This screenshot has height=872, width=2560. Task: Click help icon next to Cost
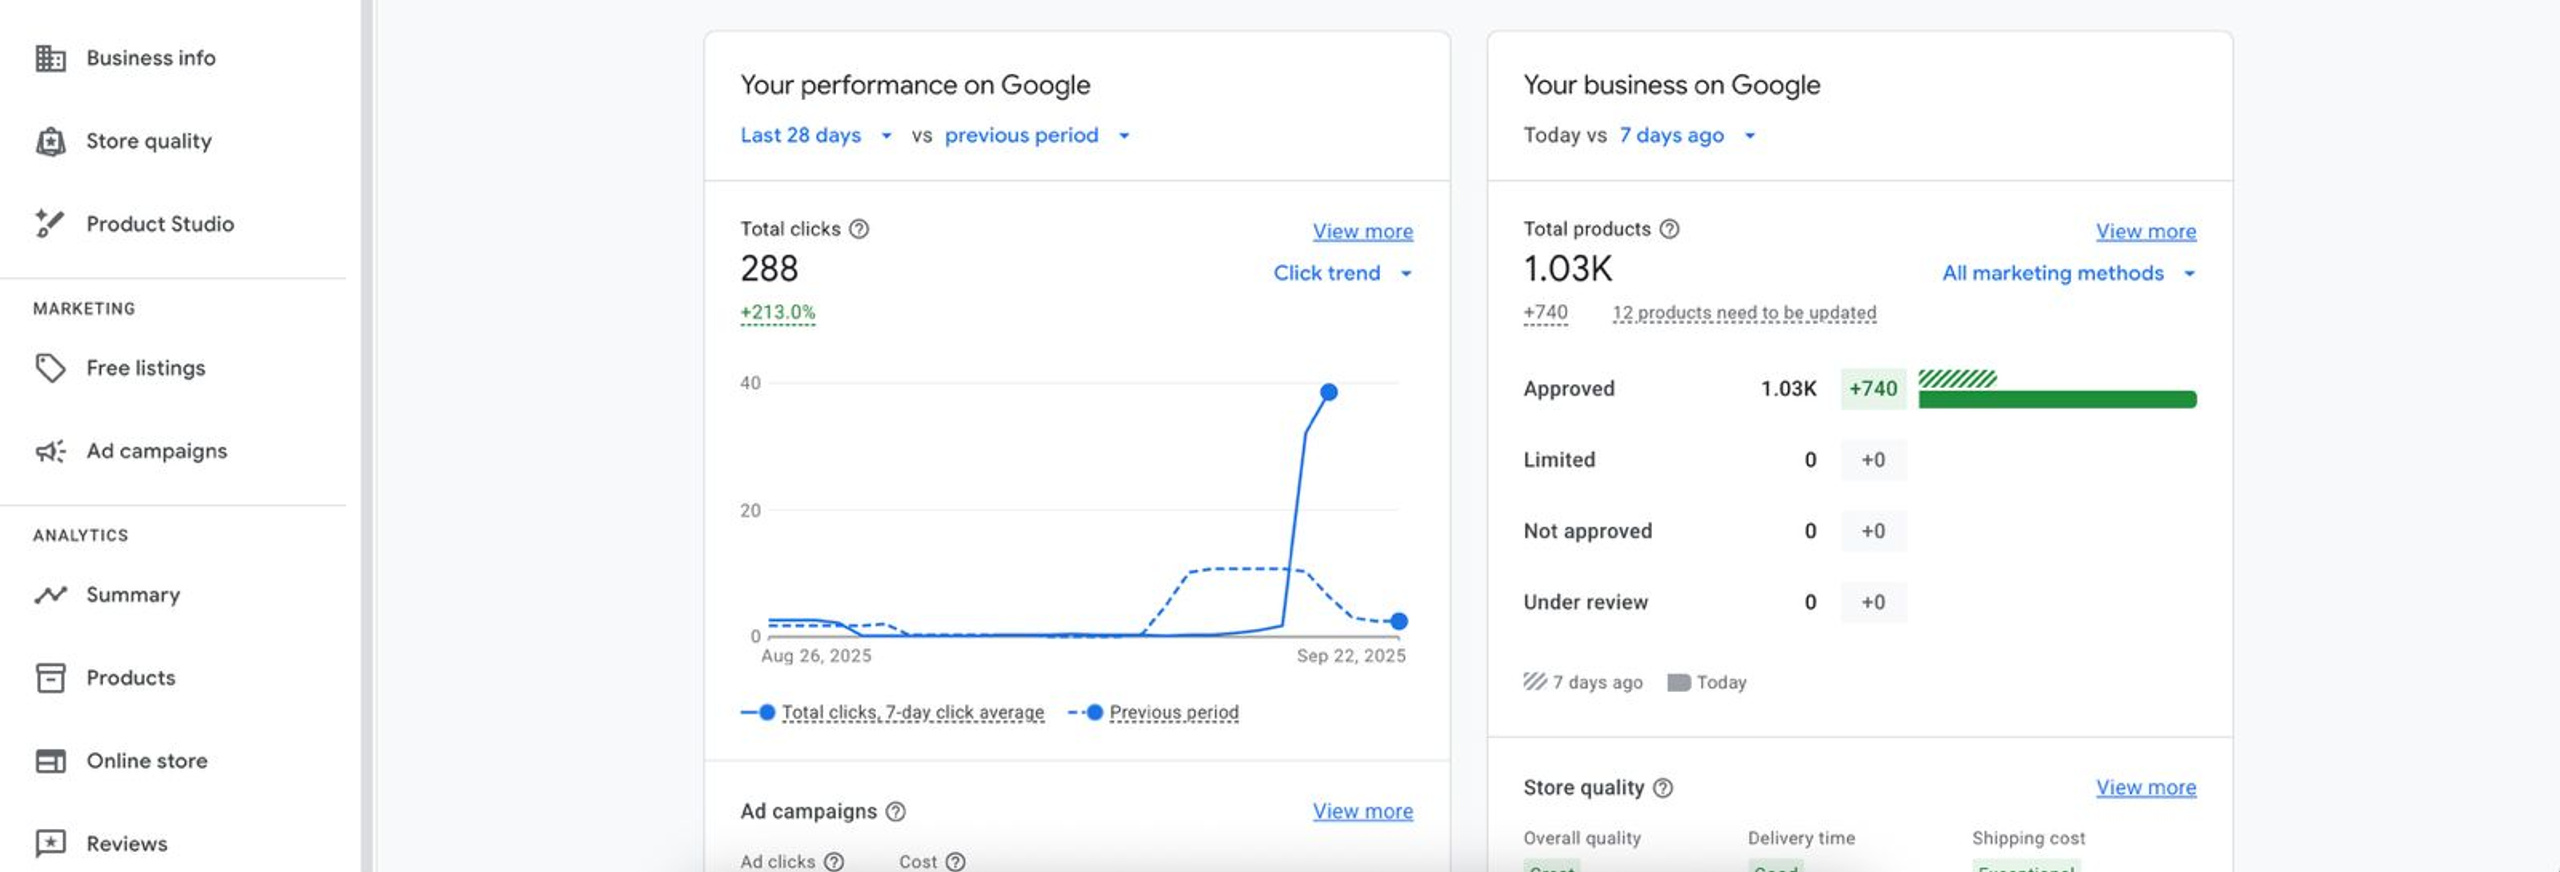[955, 862]
